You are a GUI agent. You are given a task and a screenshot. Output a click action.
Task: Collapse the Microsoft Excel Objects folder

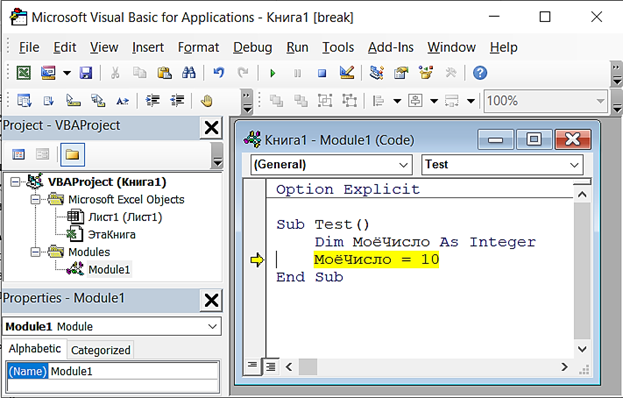click(x=35, y=199)
